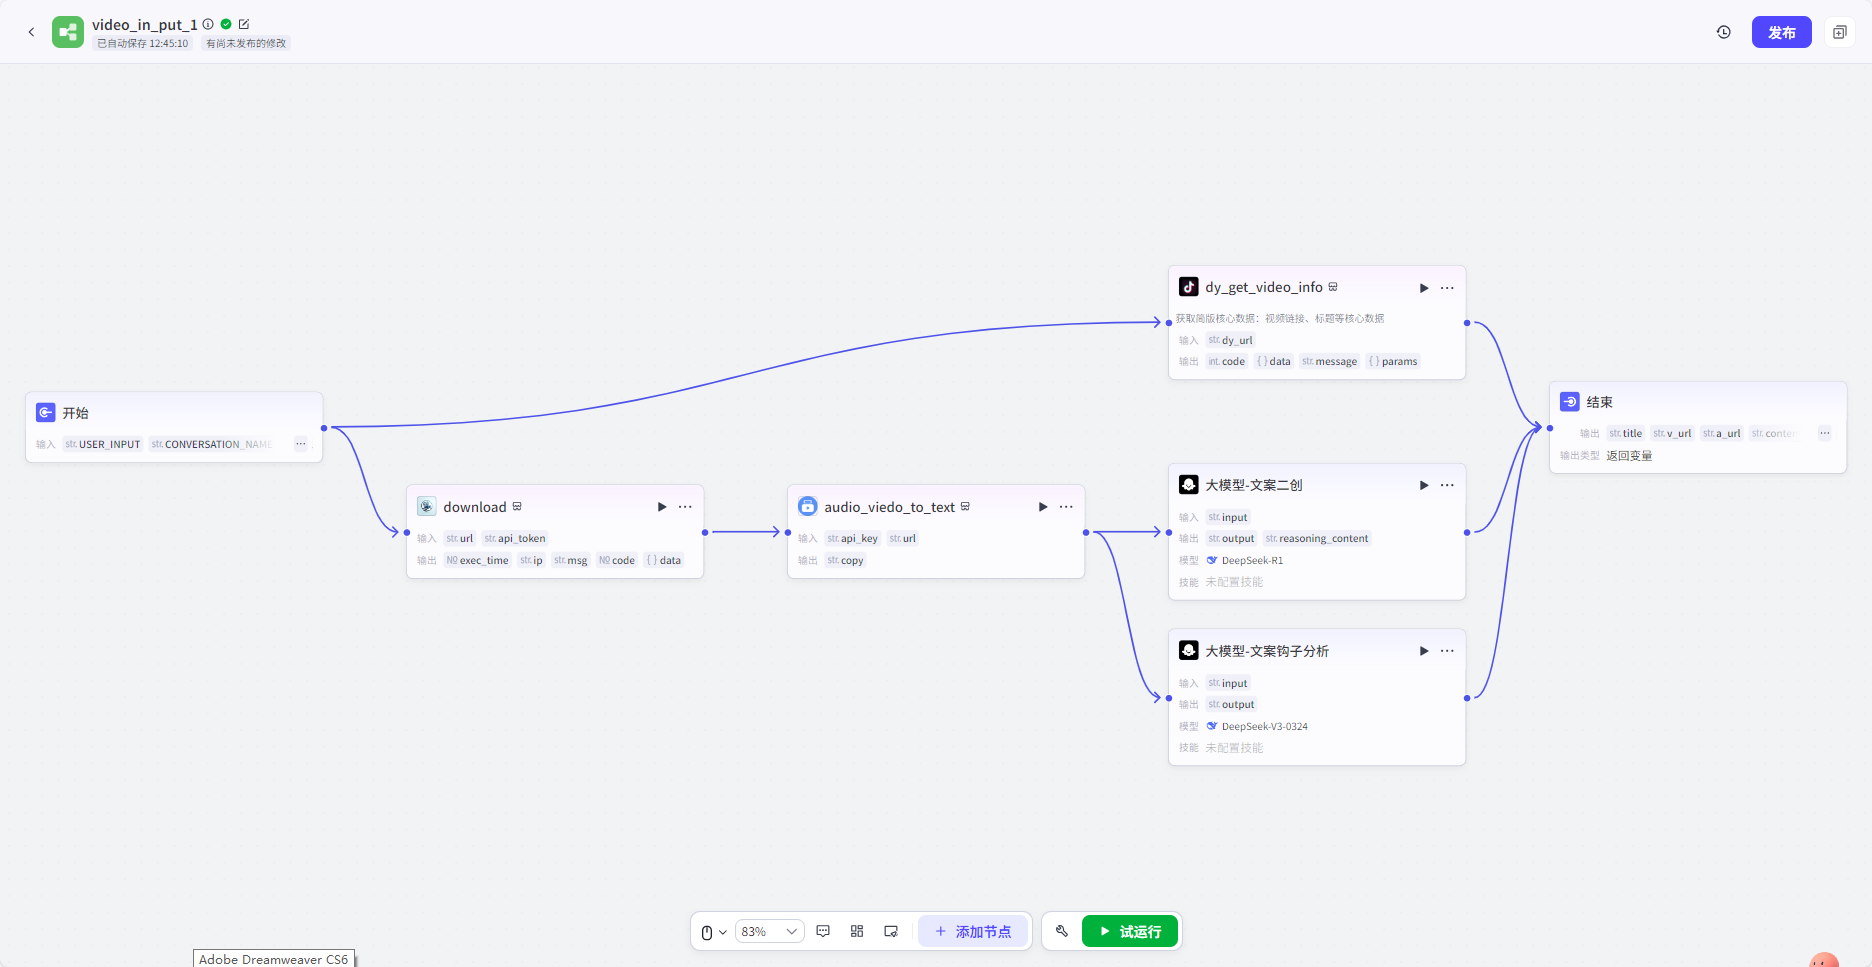This screenshot has width=1872, height=967.
Task: Click the 添加节点 add node button
Action: (x=973, y=931)
